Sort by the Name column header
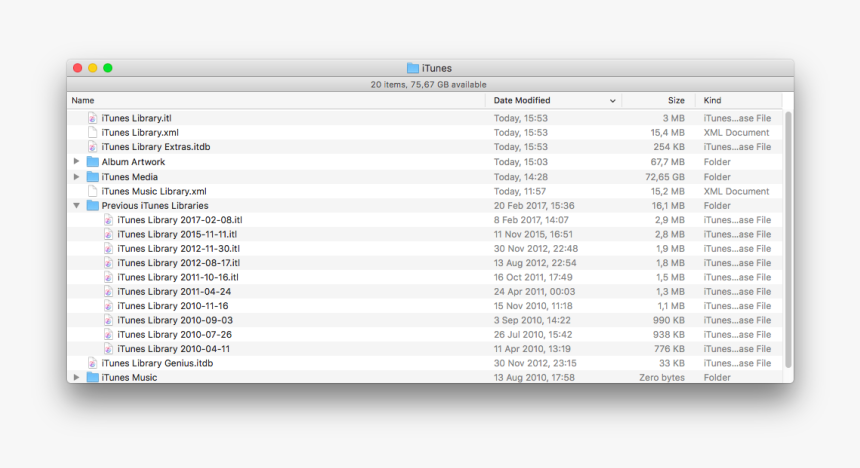The width and height of the screenshot is (860, 468). [276, 100]
